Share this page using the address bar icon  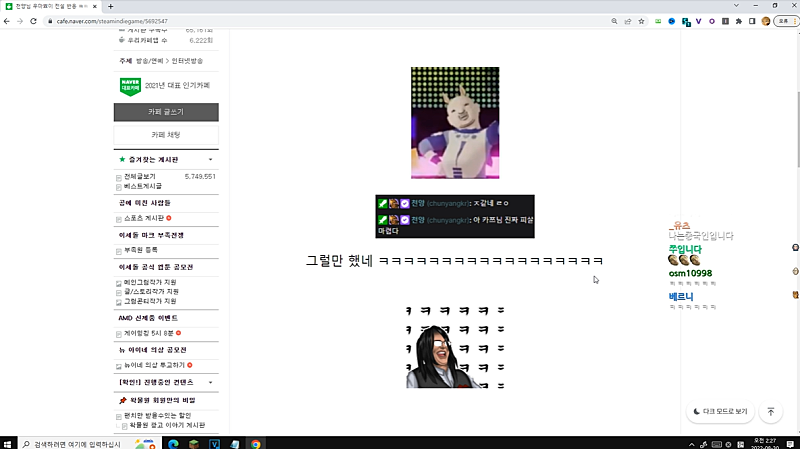click(x=628, y=21)
